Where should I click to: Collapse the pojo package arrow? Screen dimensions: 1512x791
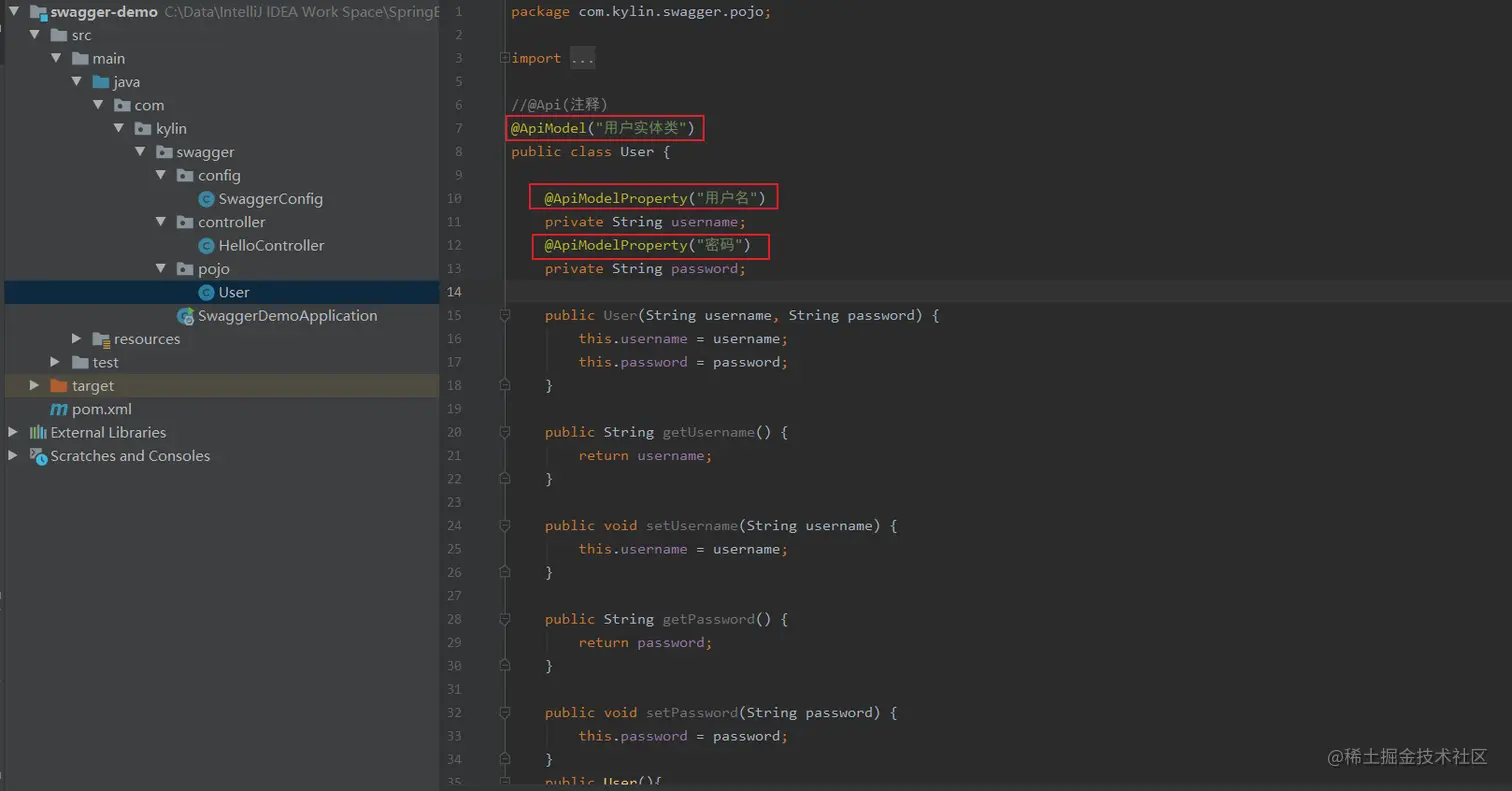pos(161,268)
